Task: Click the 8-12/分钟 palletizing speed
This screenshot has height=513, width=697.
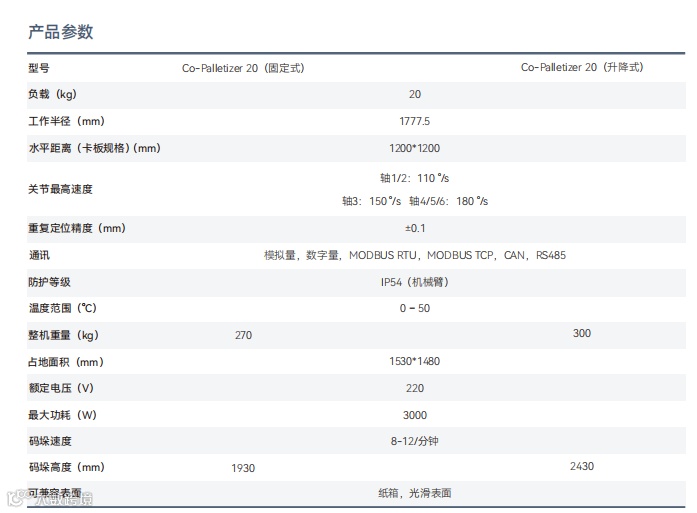Action: click(x=415, y=441)
